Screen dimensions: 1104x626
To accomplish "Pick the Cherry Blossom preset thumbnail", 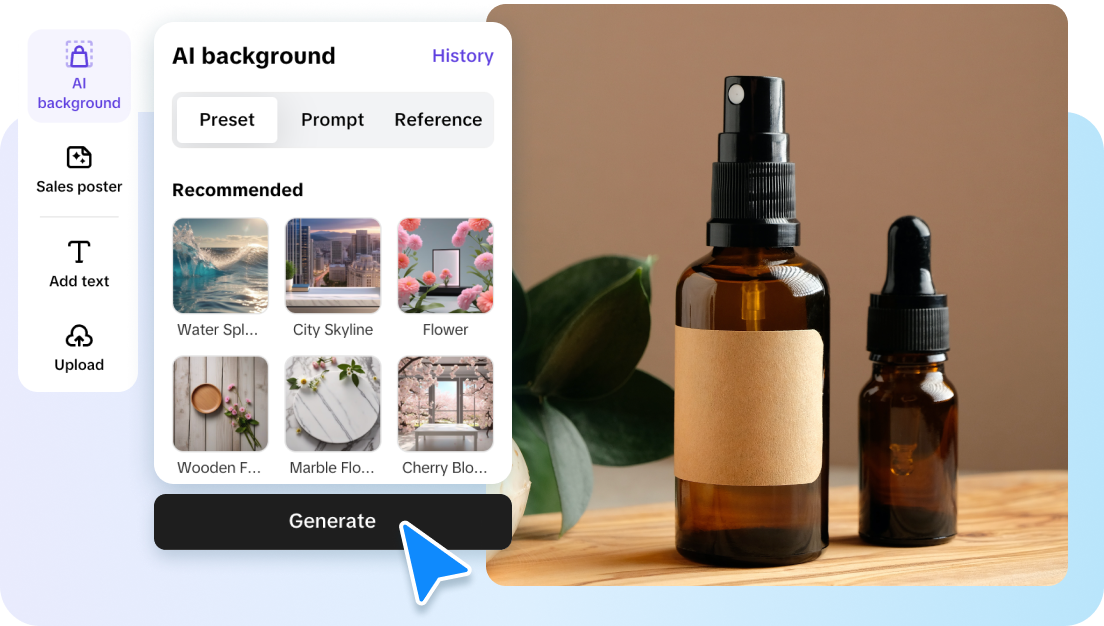I will point(445,403).
